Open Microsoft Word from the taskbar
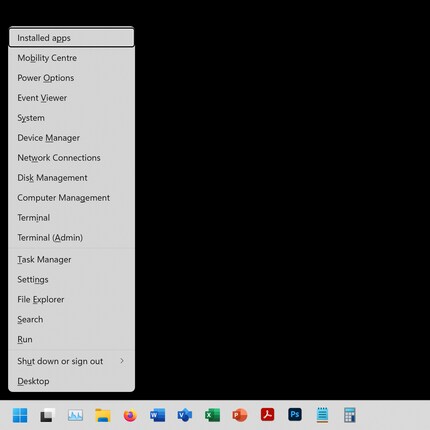 click(157, 415)
